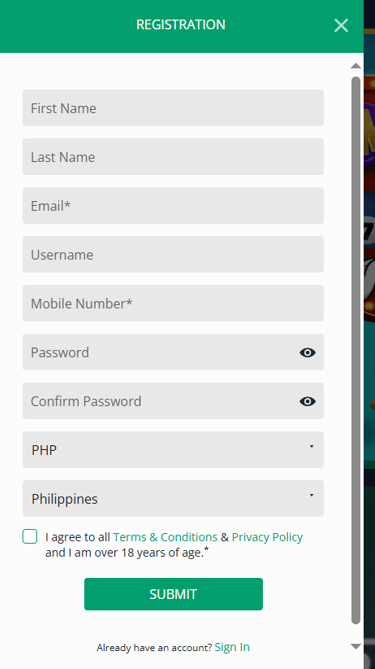Expand the Philippines country dropdown

(173, 498)
